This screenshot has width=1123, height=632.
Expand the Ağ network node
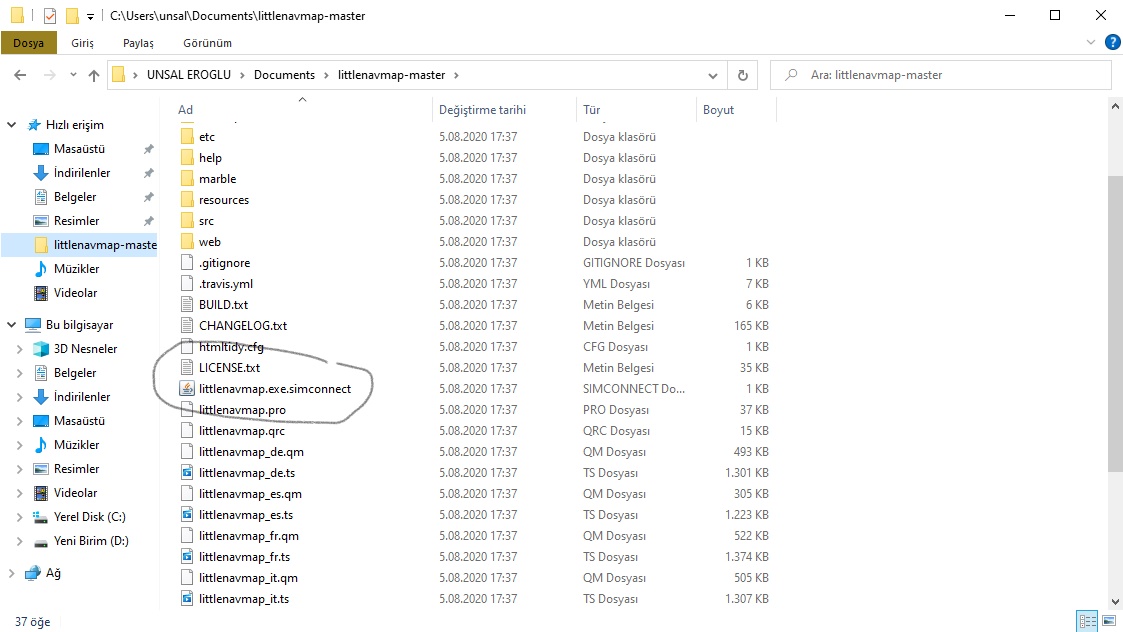coord(11,573)
